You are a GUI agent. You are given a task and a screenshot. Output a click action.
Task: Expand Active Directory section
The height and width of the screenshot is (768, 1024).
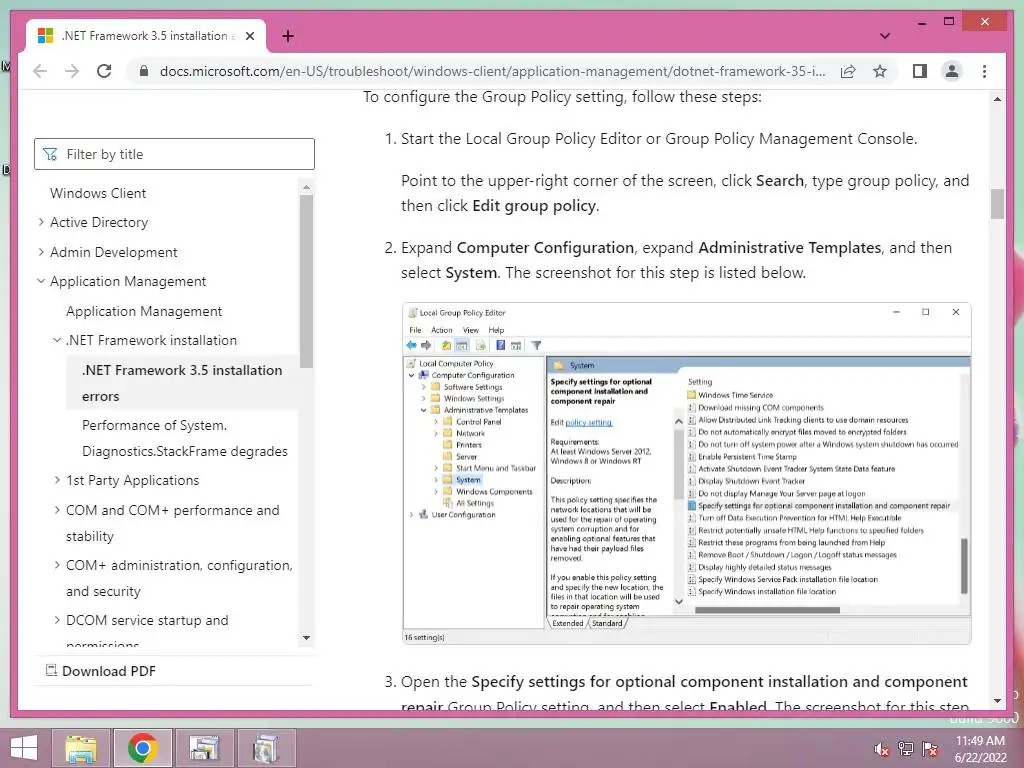pos(41,222)
